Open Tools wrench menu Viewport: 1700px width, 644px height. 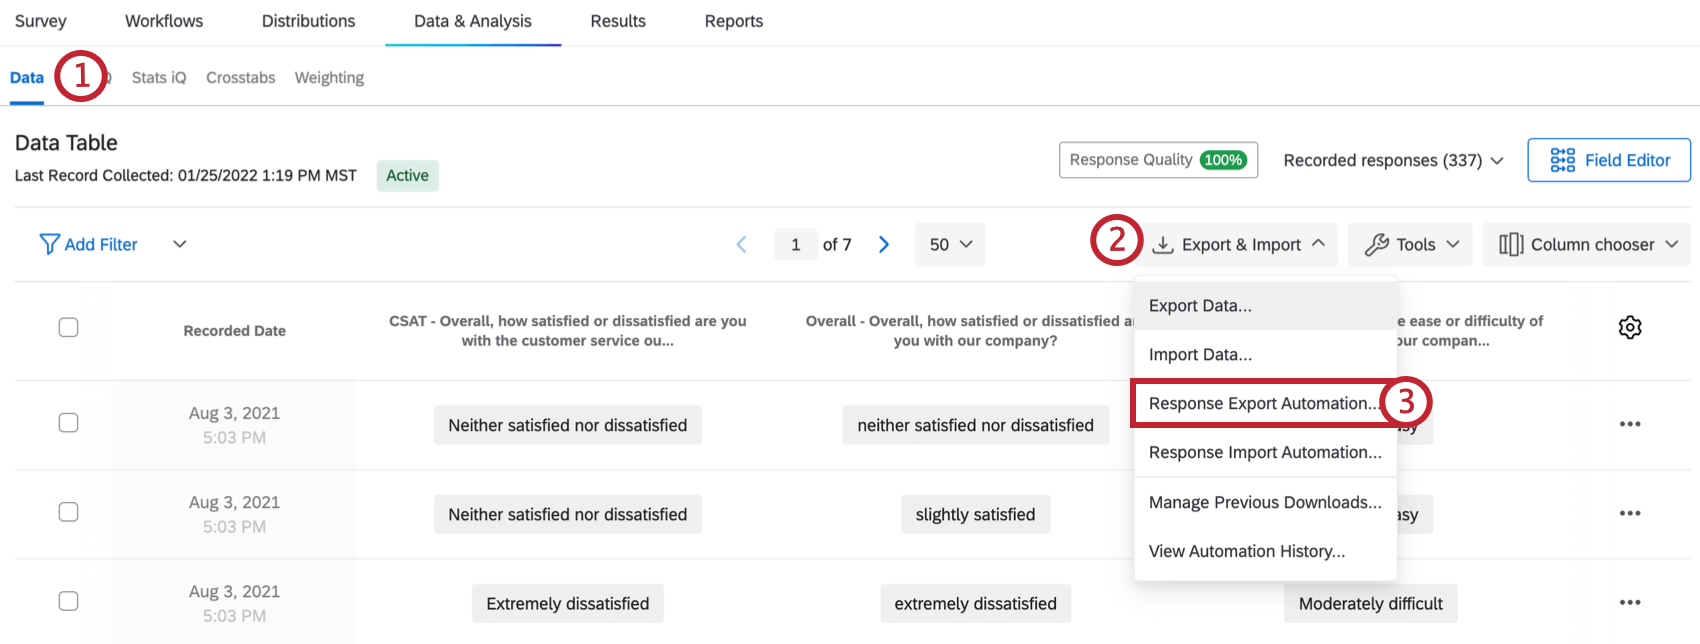tap(1410, 244)
